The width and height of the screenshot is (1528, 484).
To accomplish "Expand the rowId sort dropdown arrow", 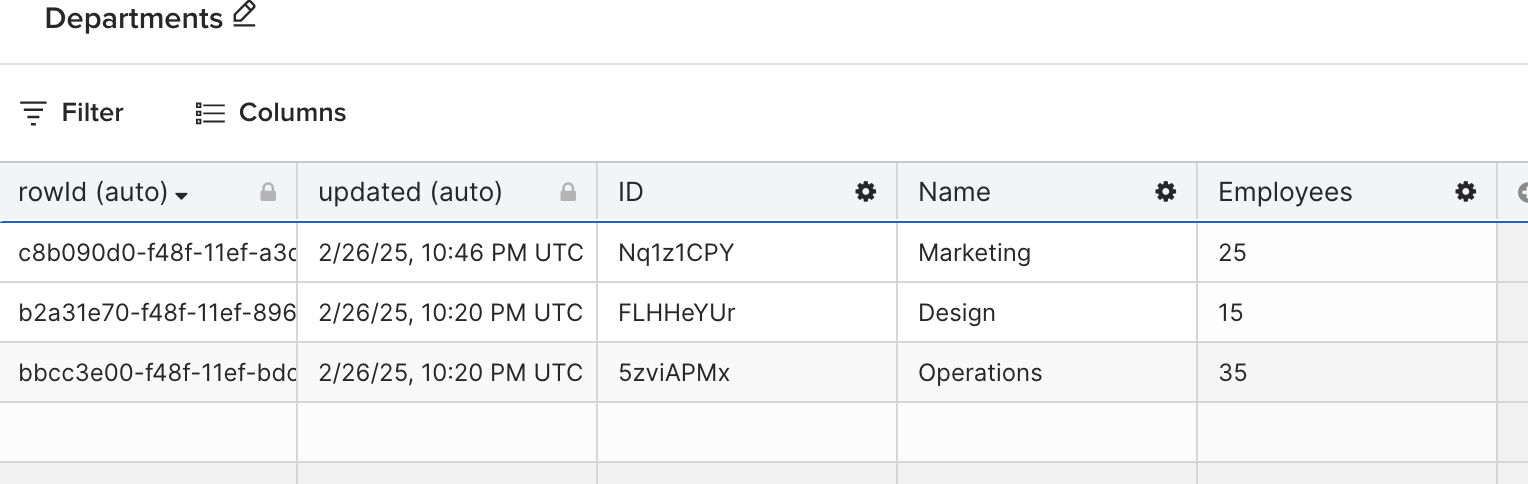I will point(181,195).
